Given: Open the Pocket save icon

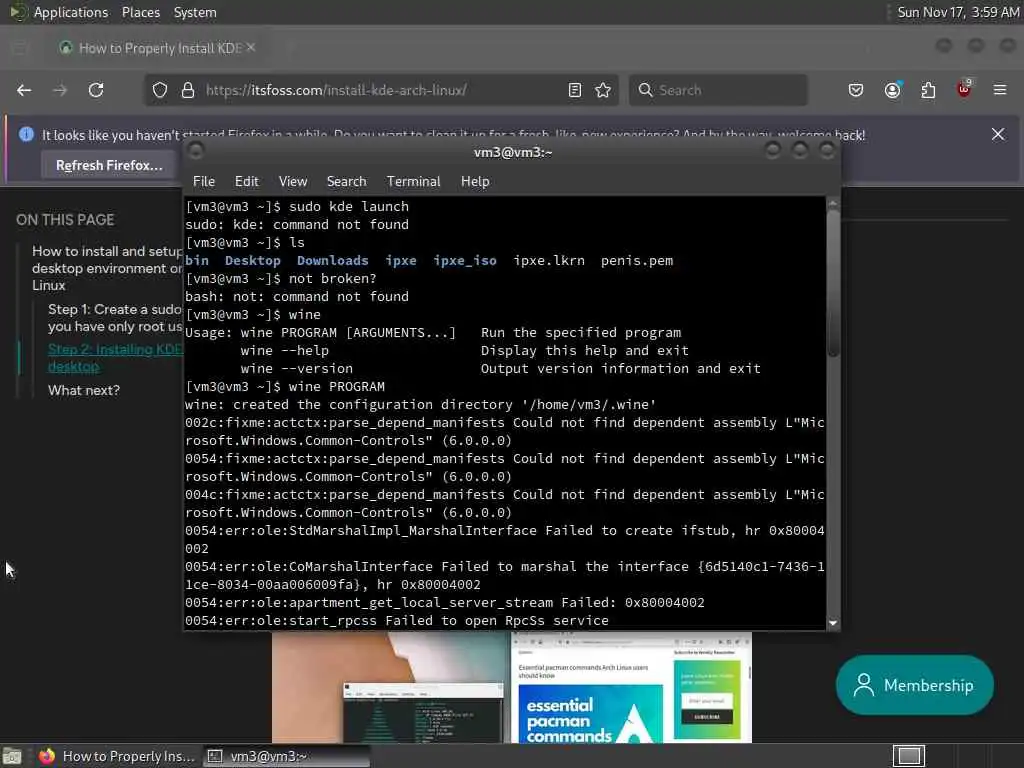Looking at the screenshot, I should 856,90.
